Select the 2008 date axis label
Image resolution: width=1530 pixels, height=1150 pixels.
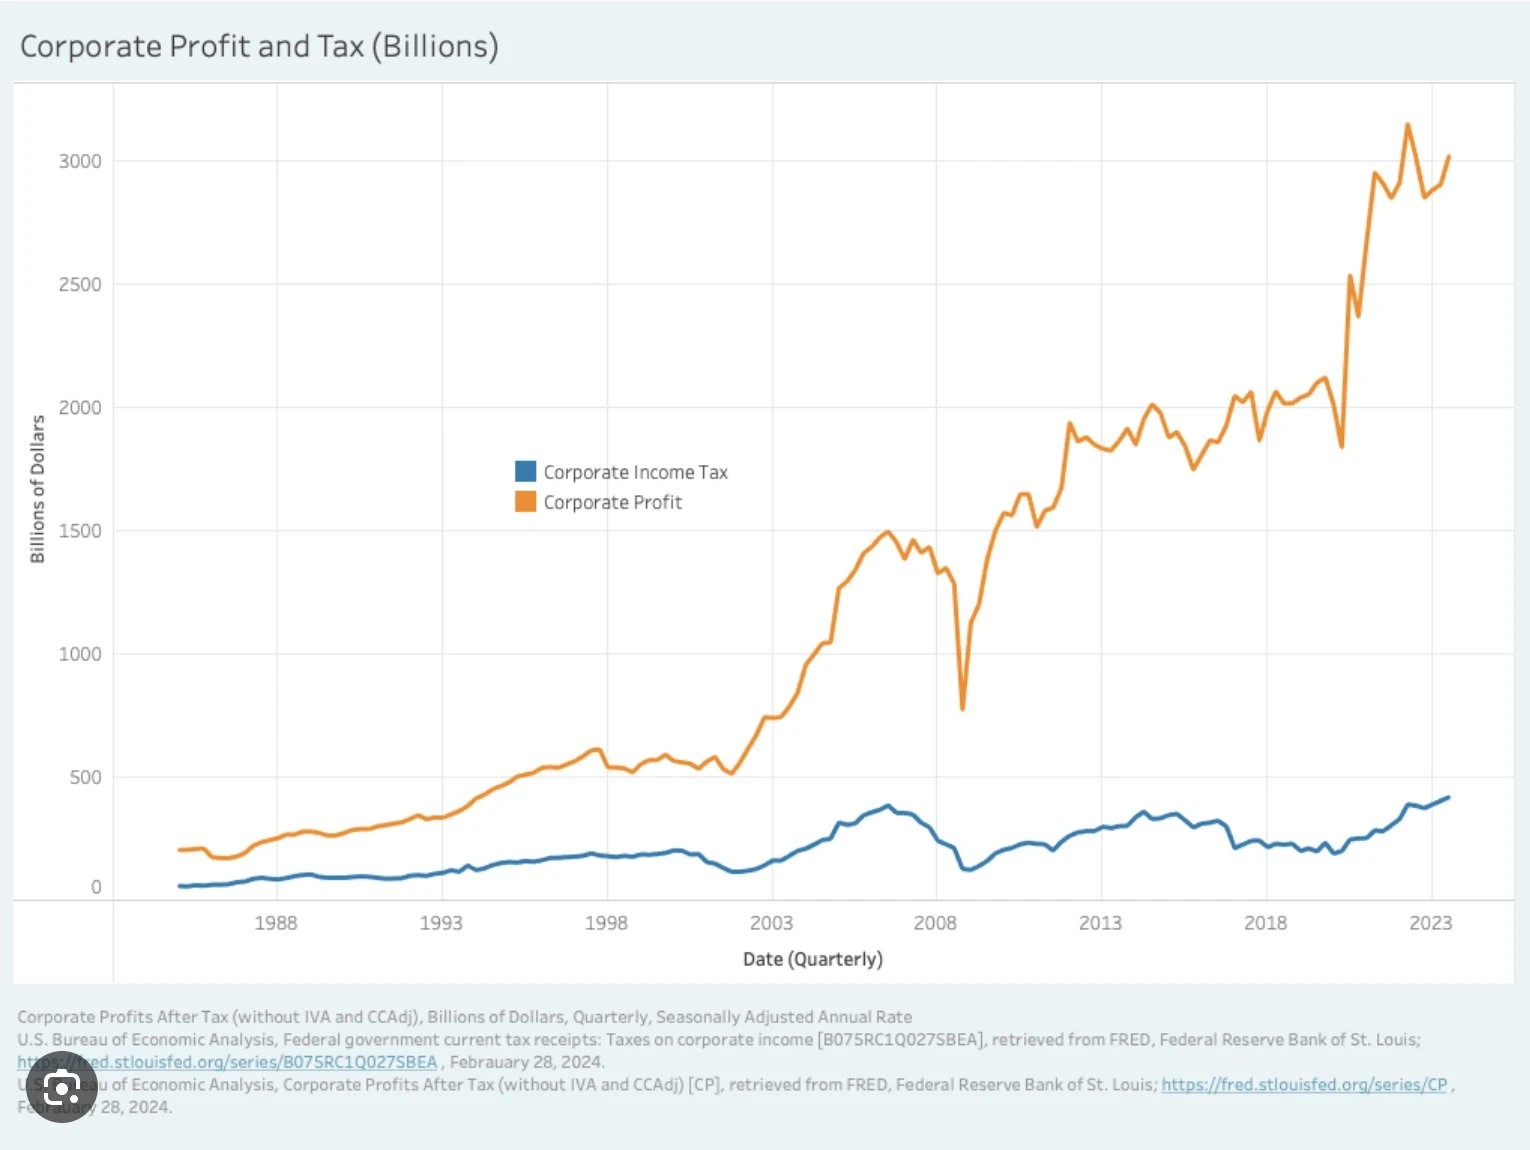point(935,923)
